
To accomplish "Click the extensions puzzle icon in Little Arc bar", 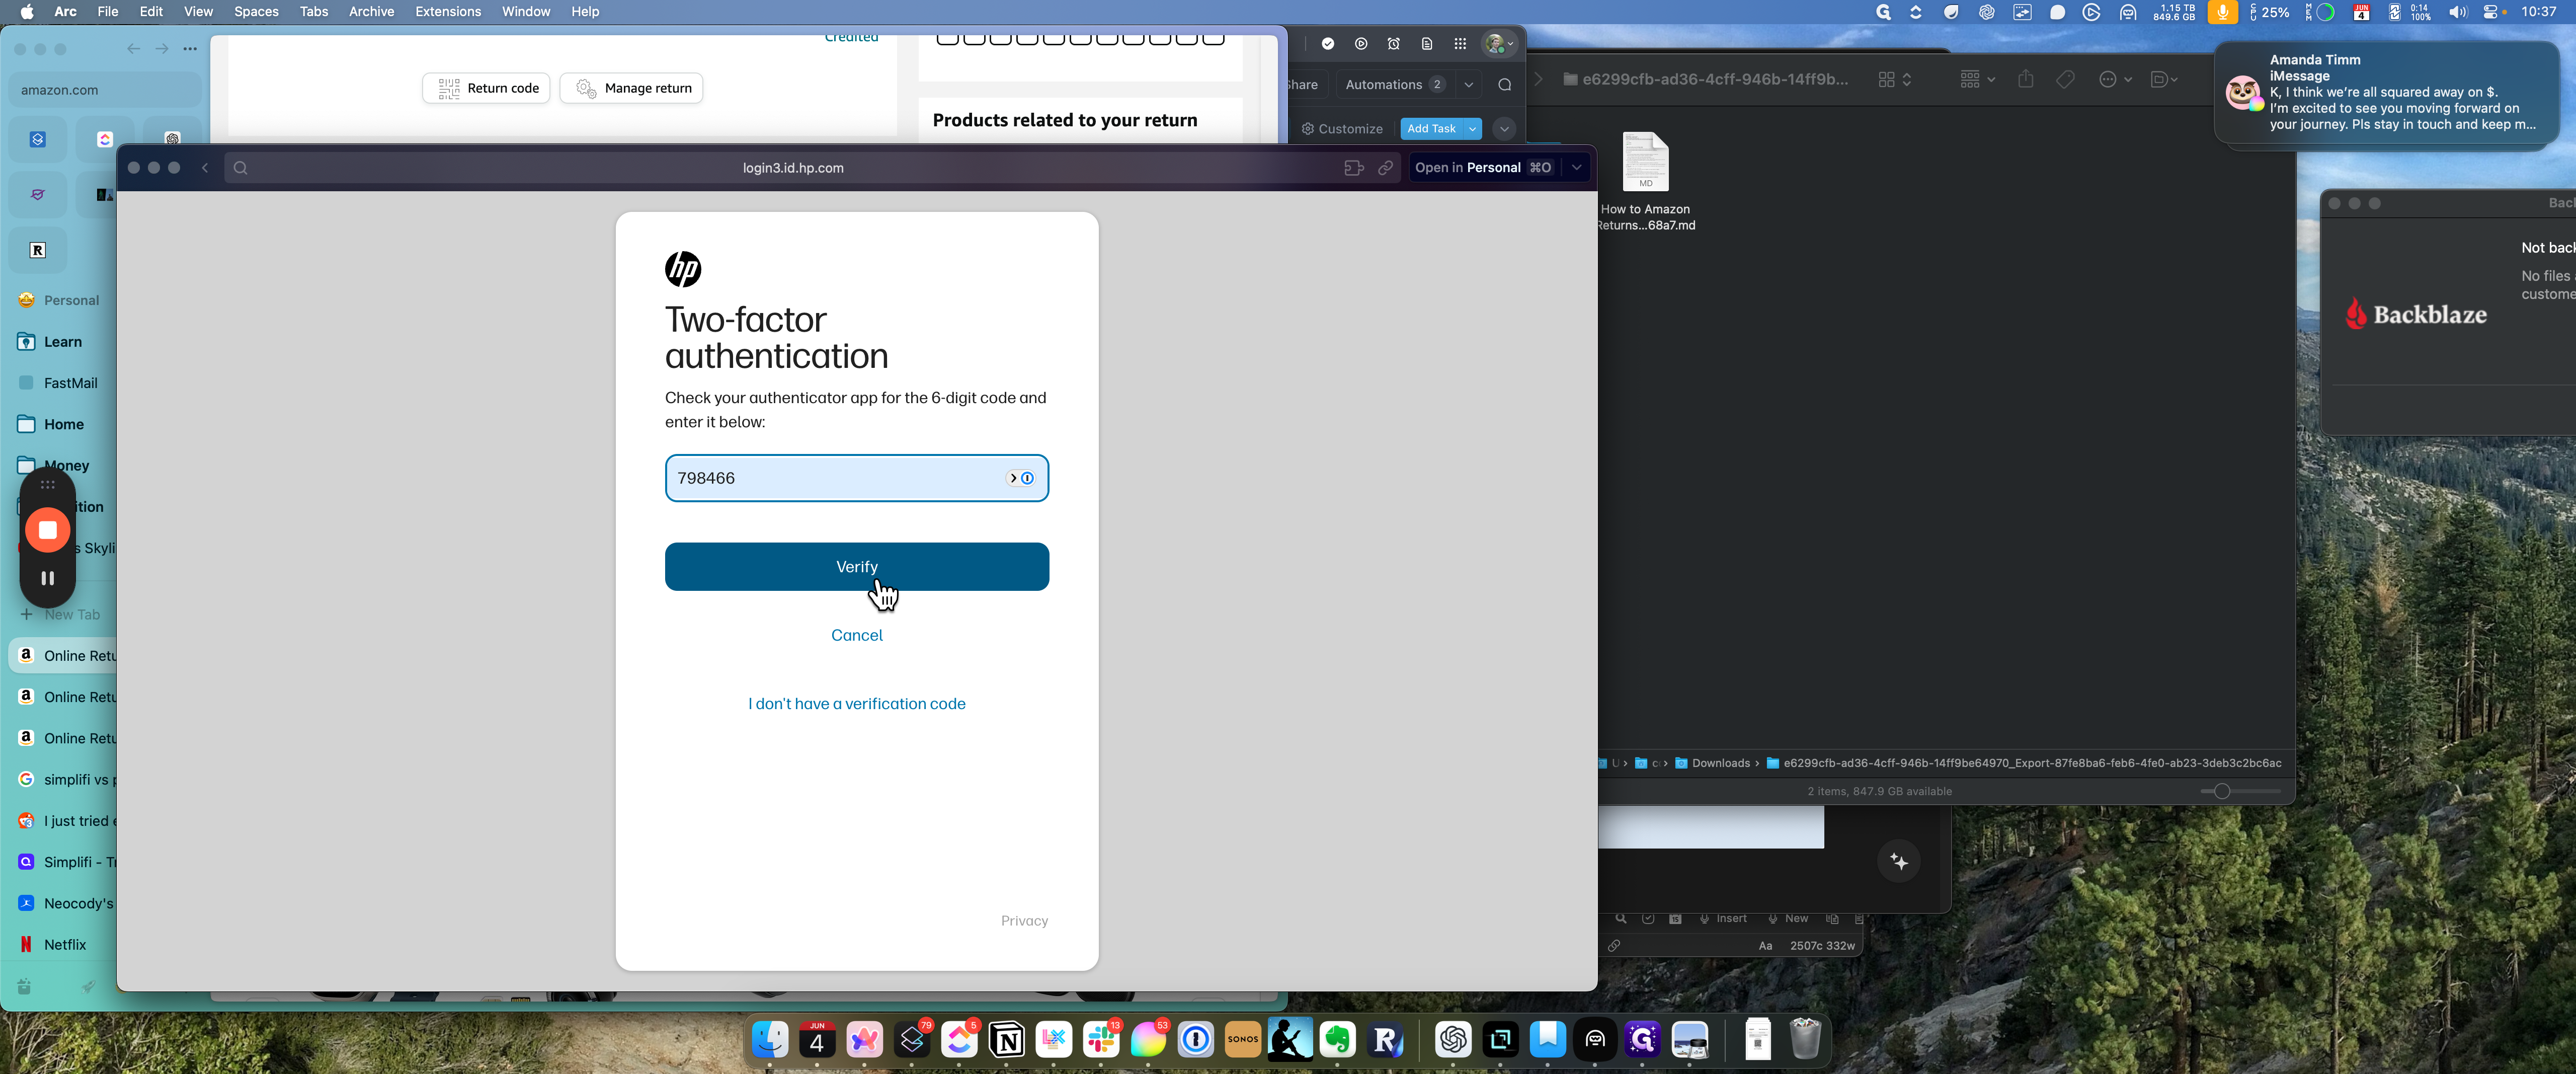I will (1353, 168).
